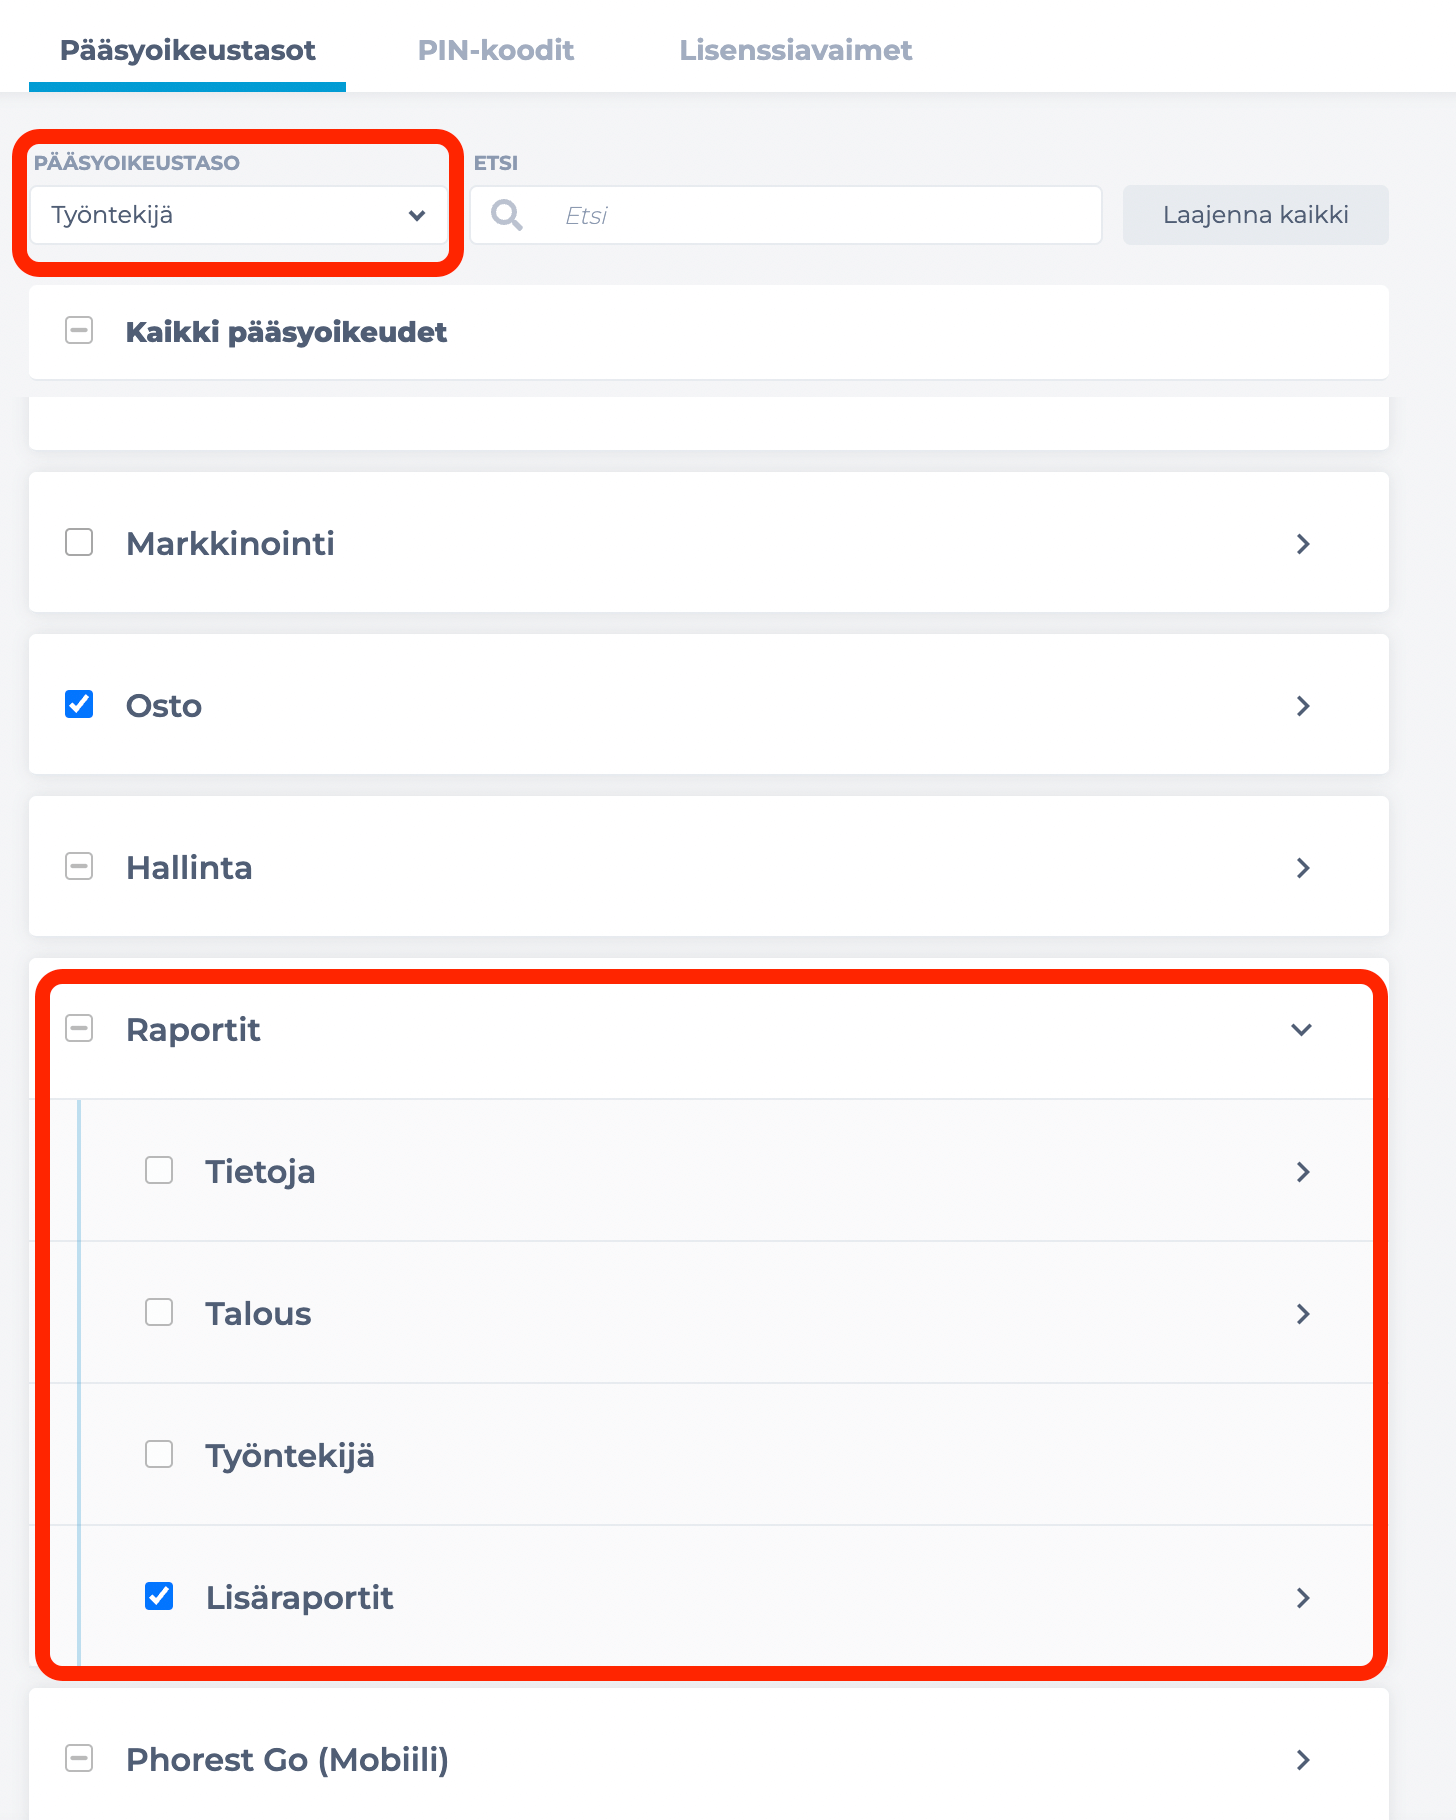
Task: Open the Lisenssiavaimet tab
Action: 796,50
